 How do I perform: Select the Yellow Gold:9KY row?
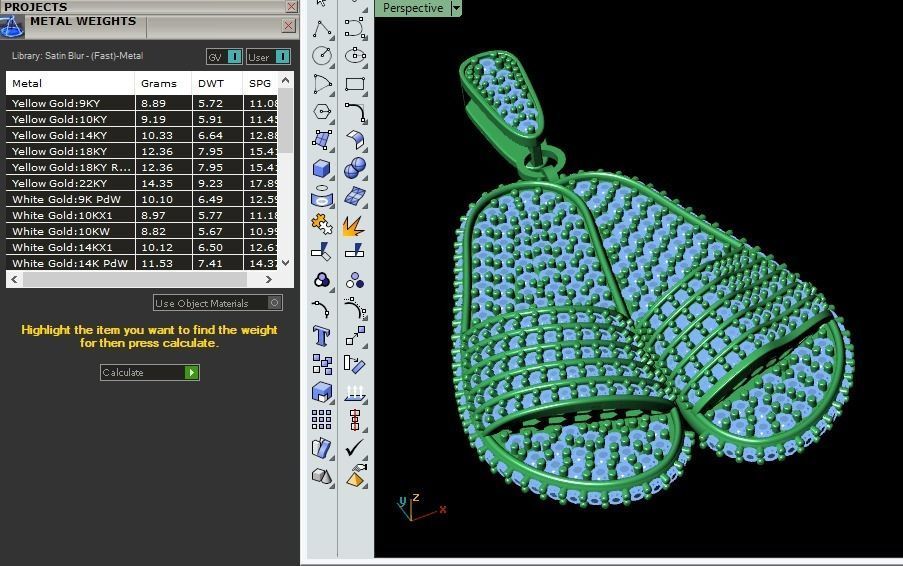coord(142,103)
